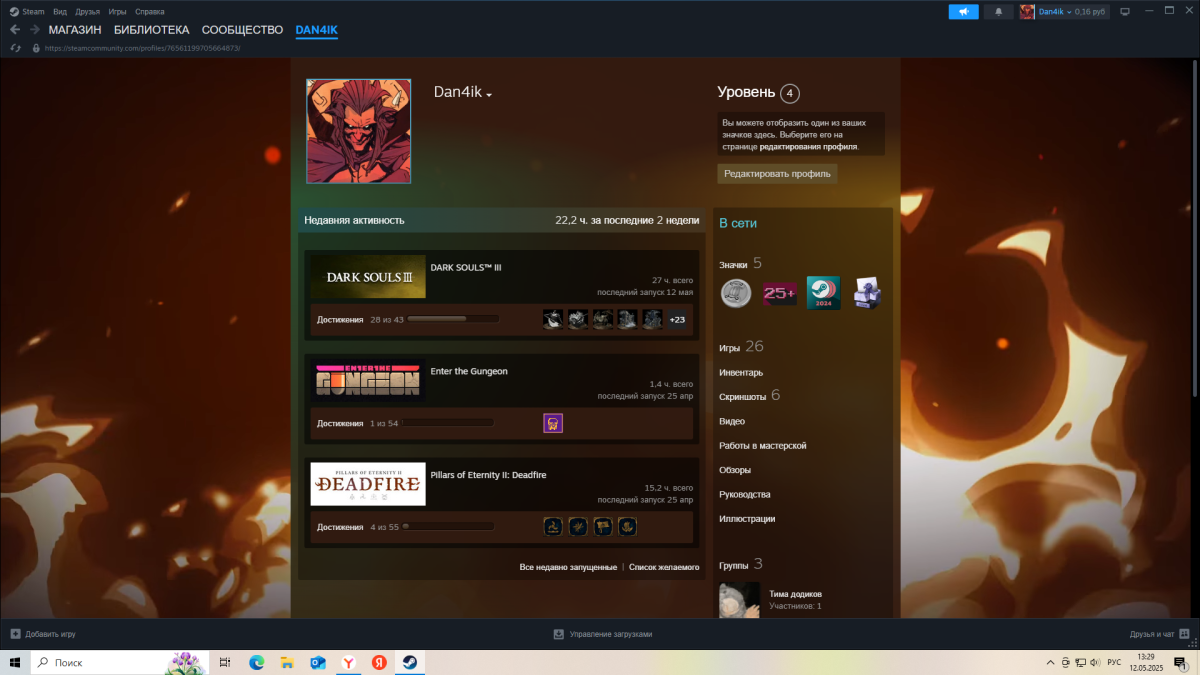Click the Редактировать профиль button
Image resolution: width=1200 pixels, height=675 pixels.
(777, 173)
